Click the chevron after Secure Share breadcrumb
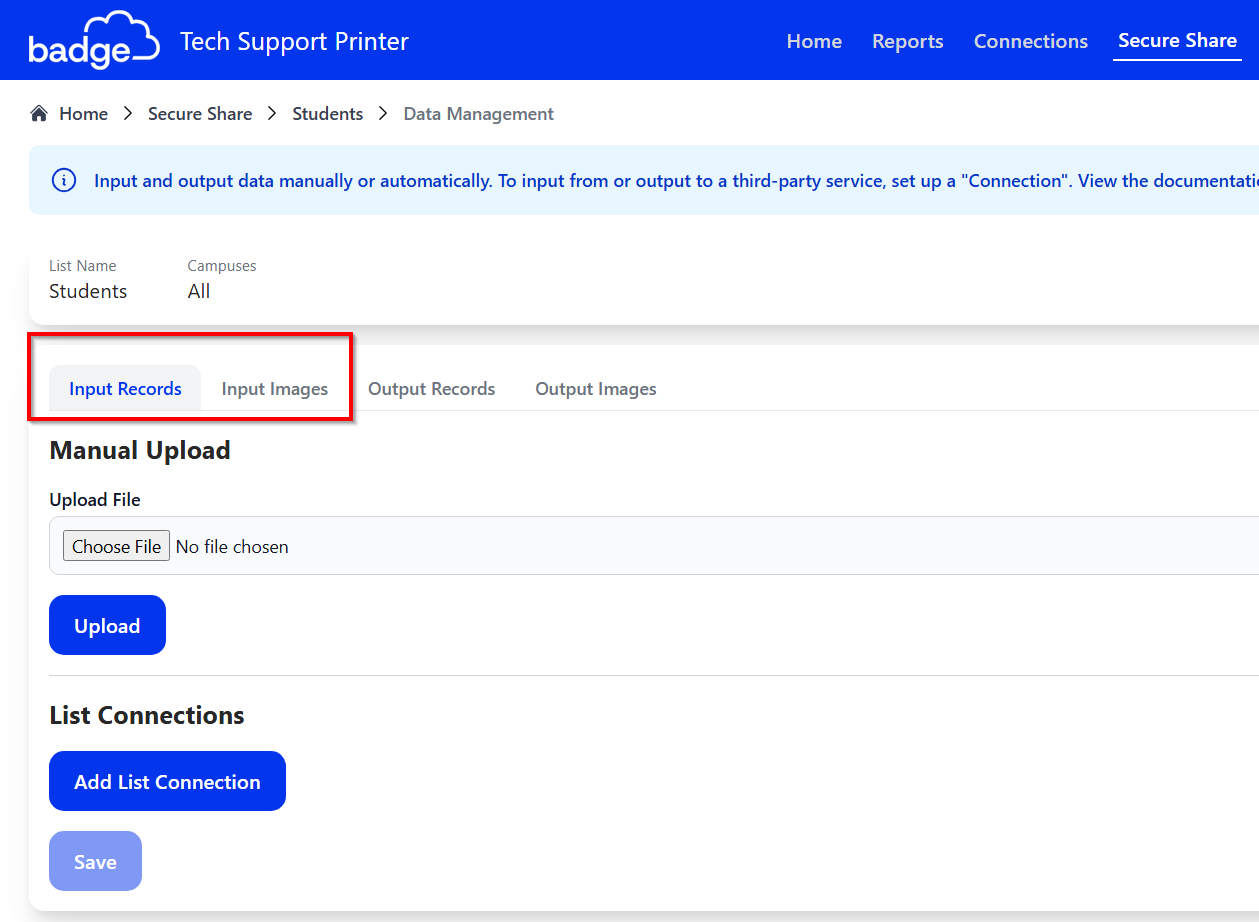Viewport: 1259px width, 922px height. coord(272,114)
